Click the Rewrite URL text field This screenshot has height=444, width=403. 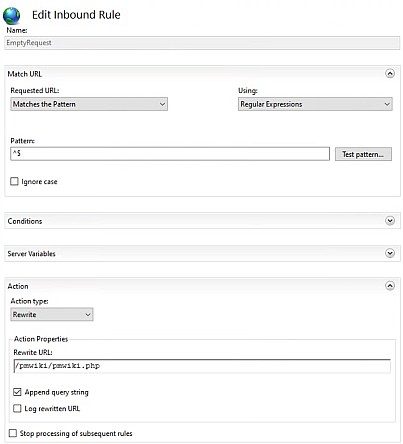coord(202,366)
